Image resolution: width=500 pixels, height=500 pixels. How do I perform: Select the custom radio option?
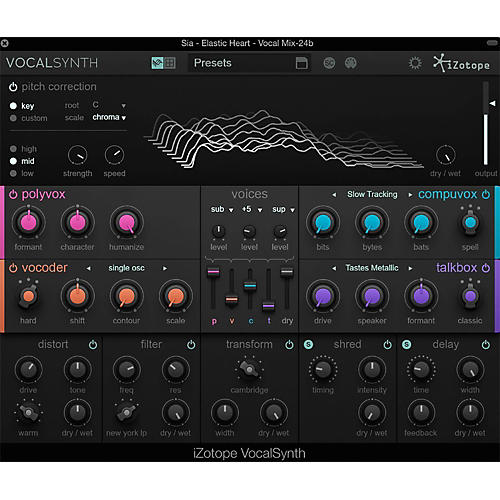point(13,118)
